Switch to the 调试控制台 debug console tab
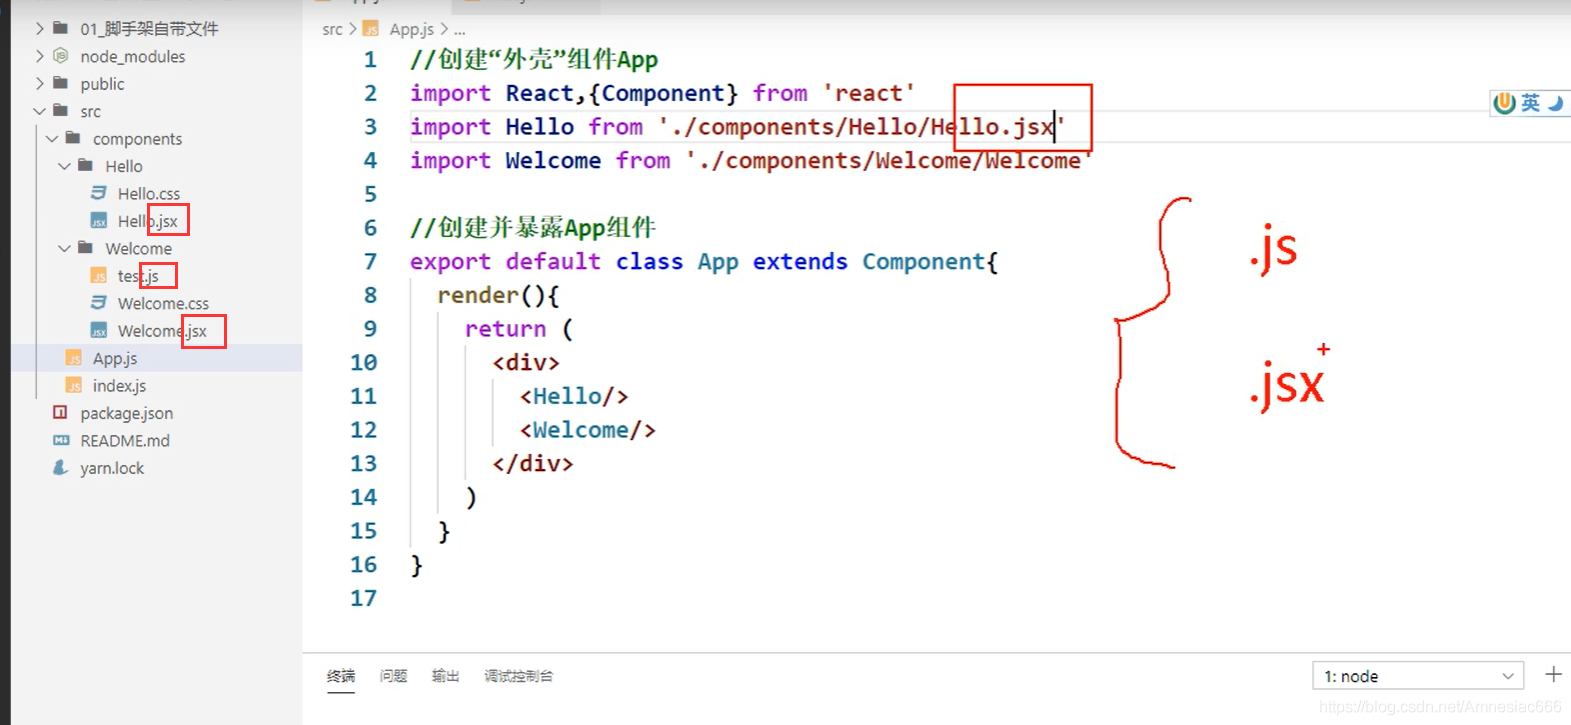Viewport: 1571px width, 725px height. coord(519,676)
